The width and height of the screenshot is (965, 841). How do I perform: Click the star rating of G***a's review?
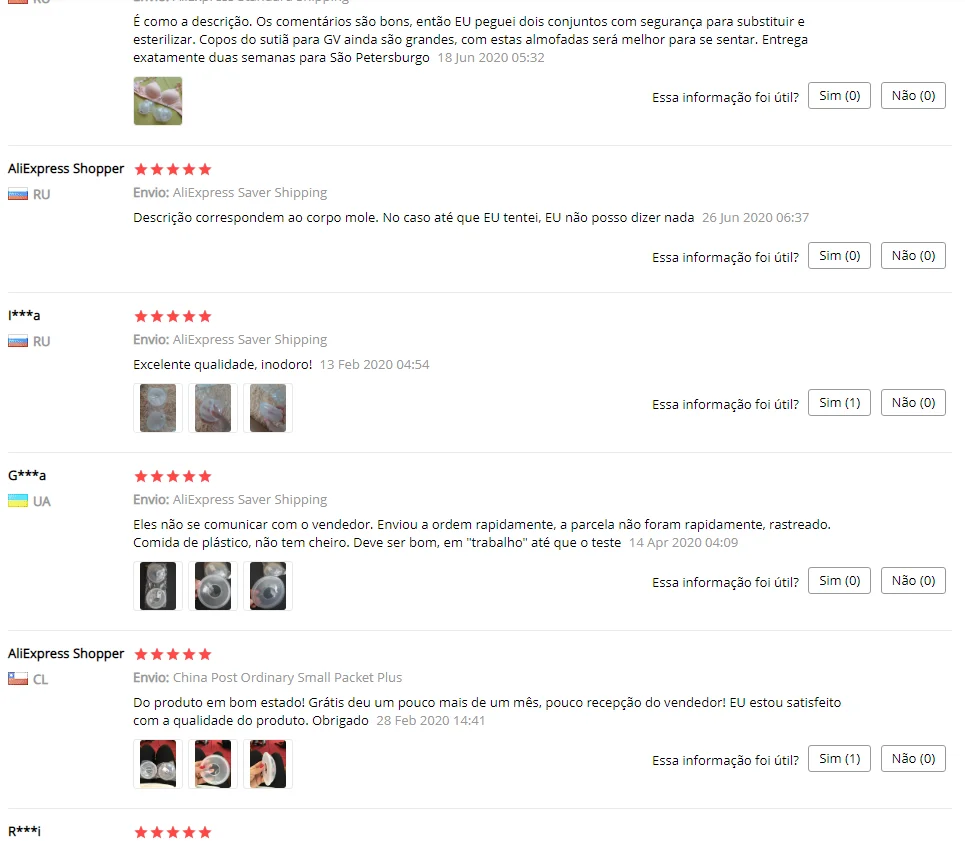coord(173,476)
